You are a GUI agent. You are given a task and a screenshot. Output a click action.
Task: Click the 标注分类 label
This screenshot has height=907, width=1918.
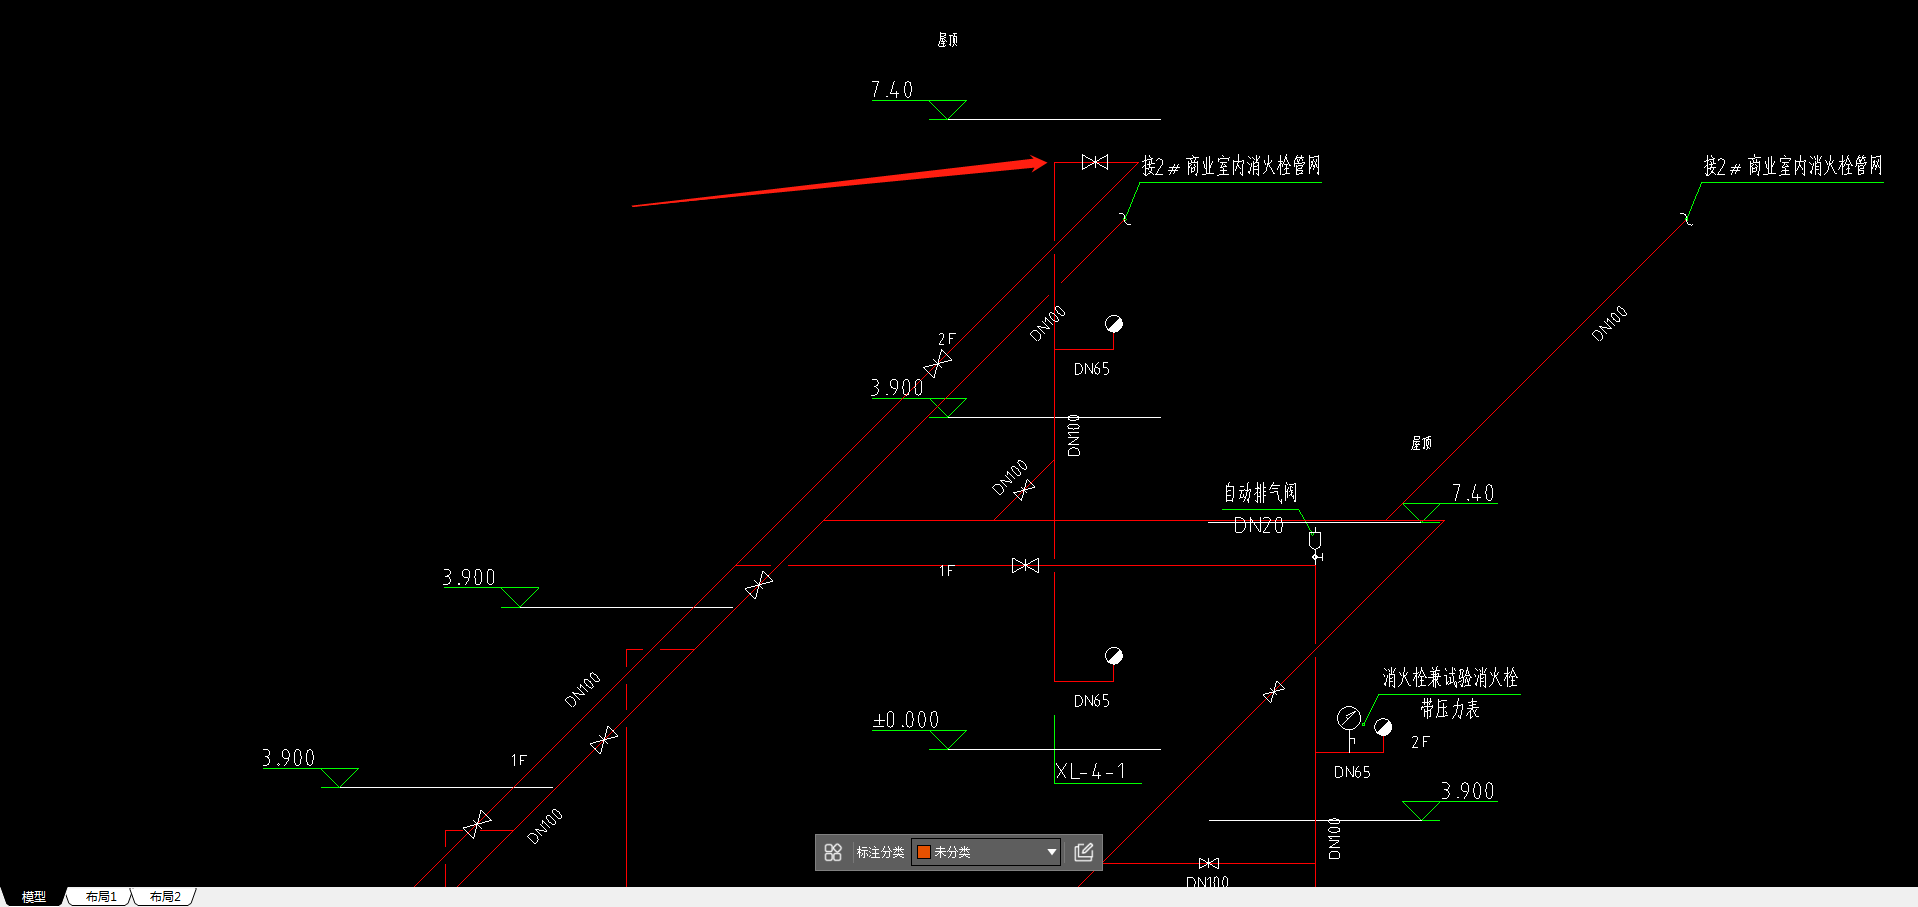click(880, 852)
